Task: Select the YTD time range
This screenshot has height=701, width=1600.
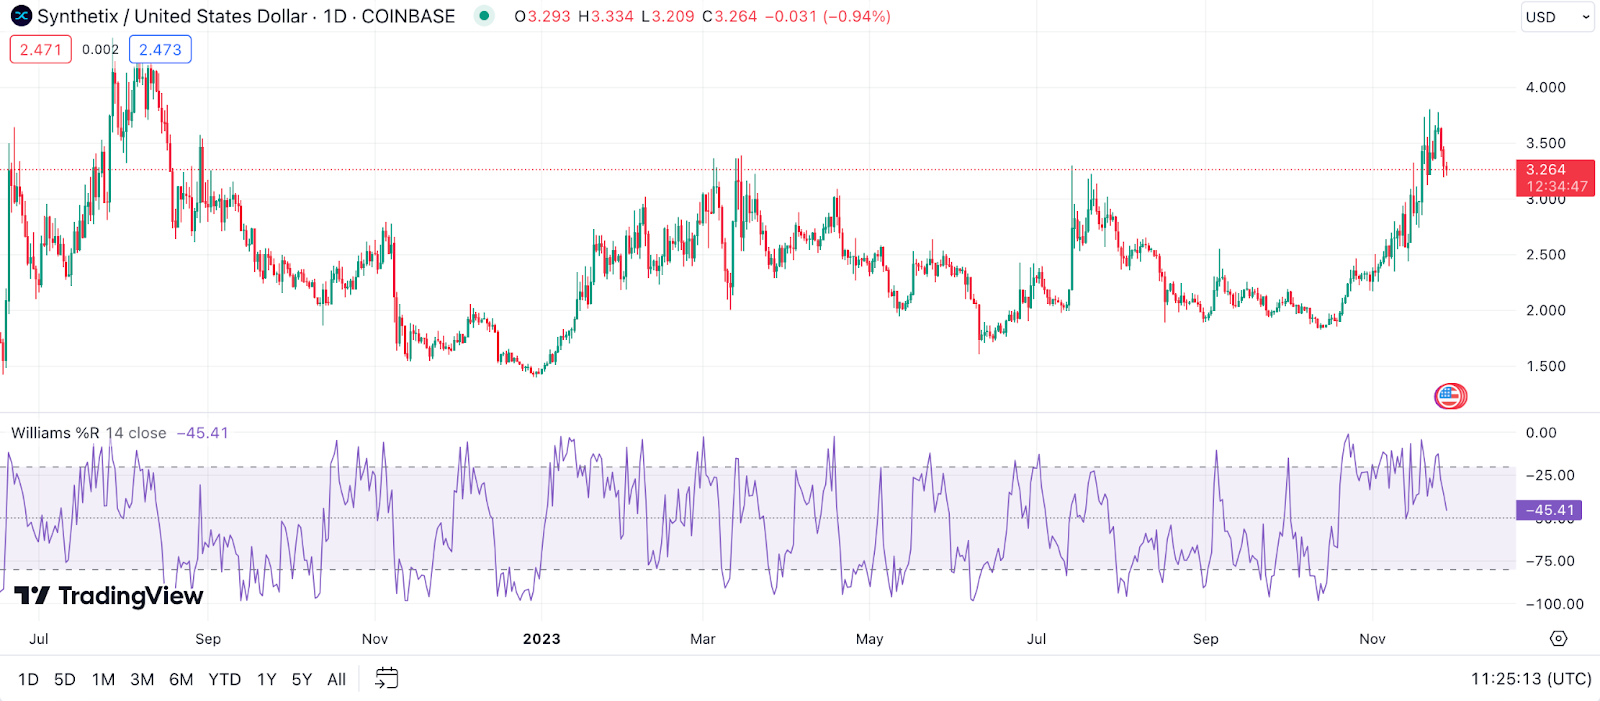Action: click(x=224, y=679)
